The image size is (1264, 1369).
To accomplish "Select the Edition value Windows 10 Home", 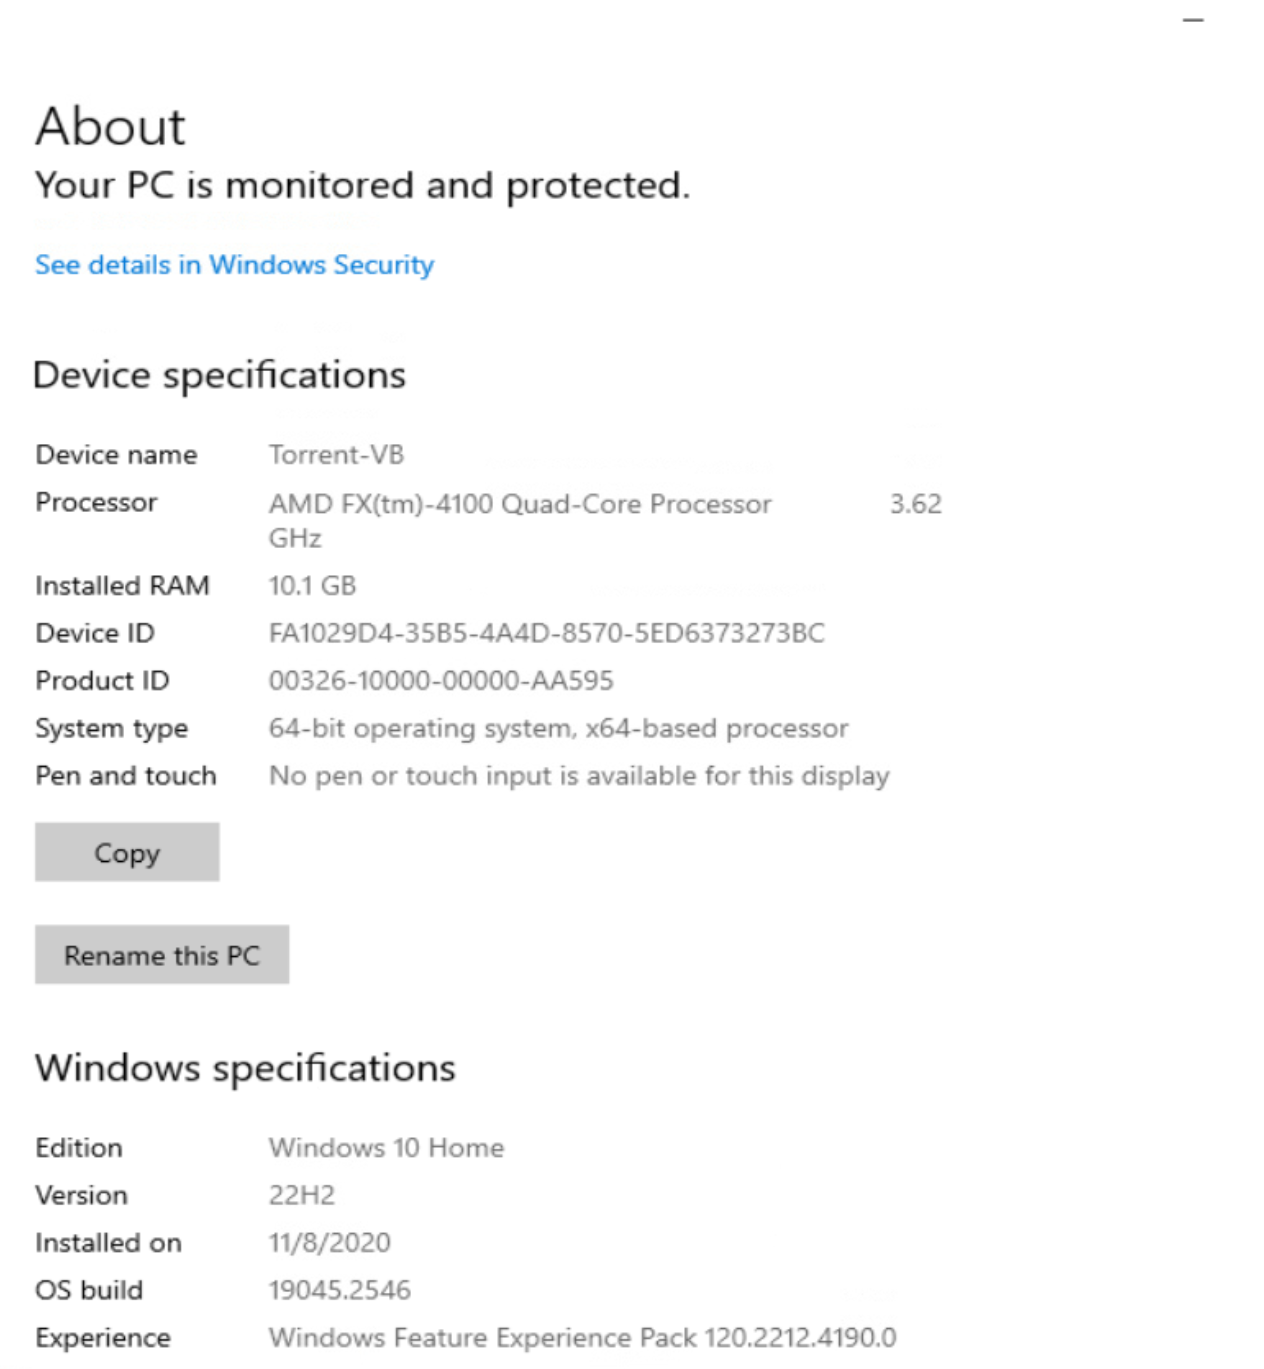I will (386, 1148).
